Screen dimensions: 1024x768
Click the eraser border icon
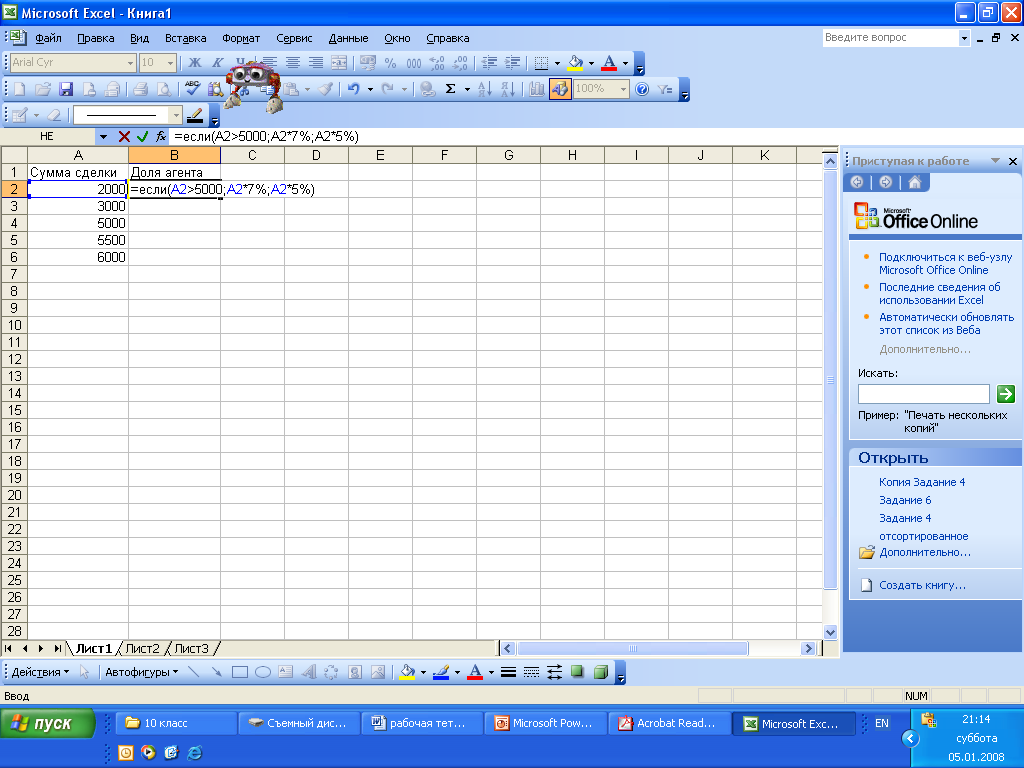(54, 116)
